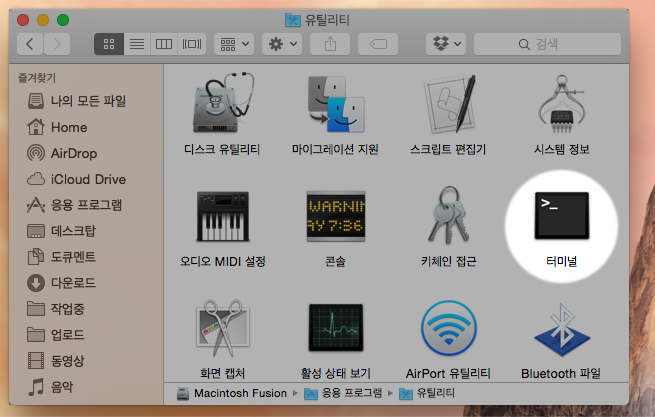Click 유틸리티 in the path bar

coord(427,393)
